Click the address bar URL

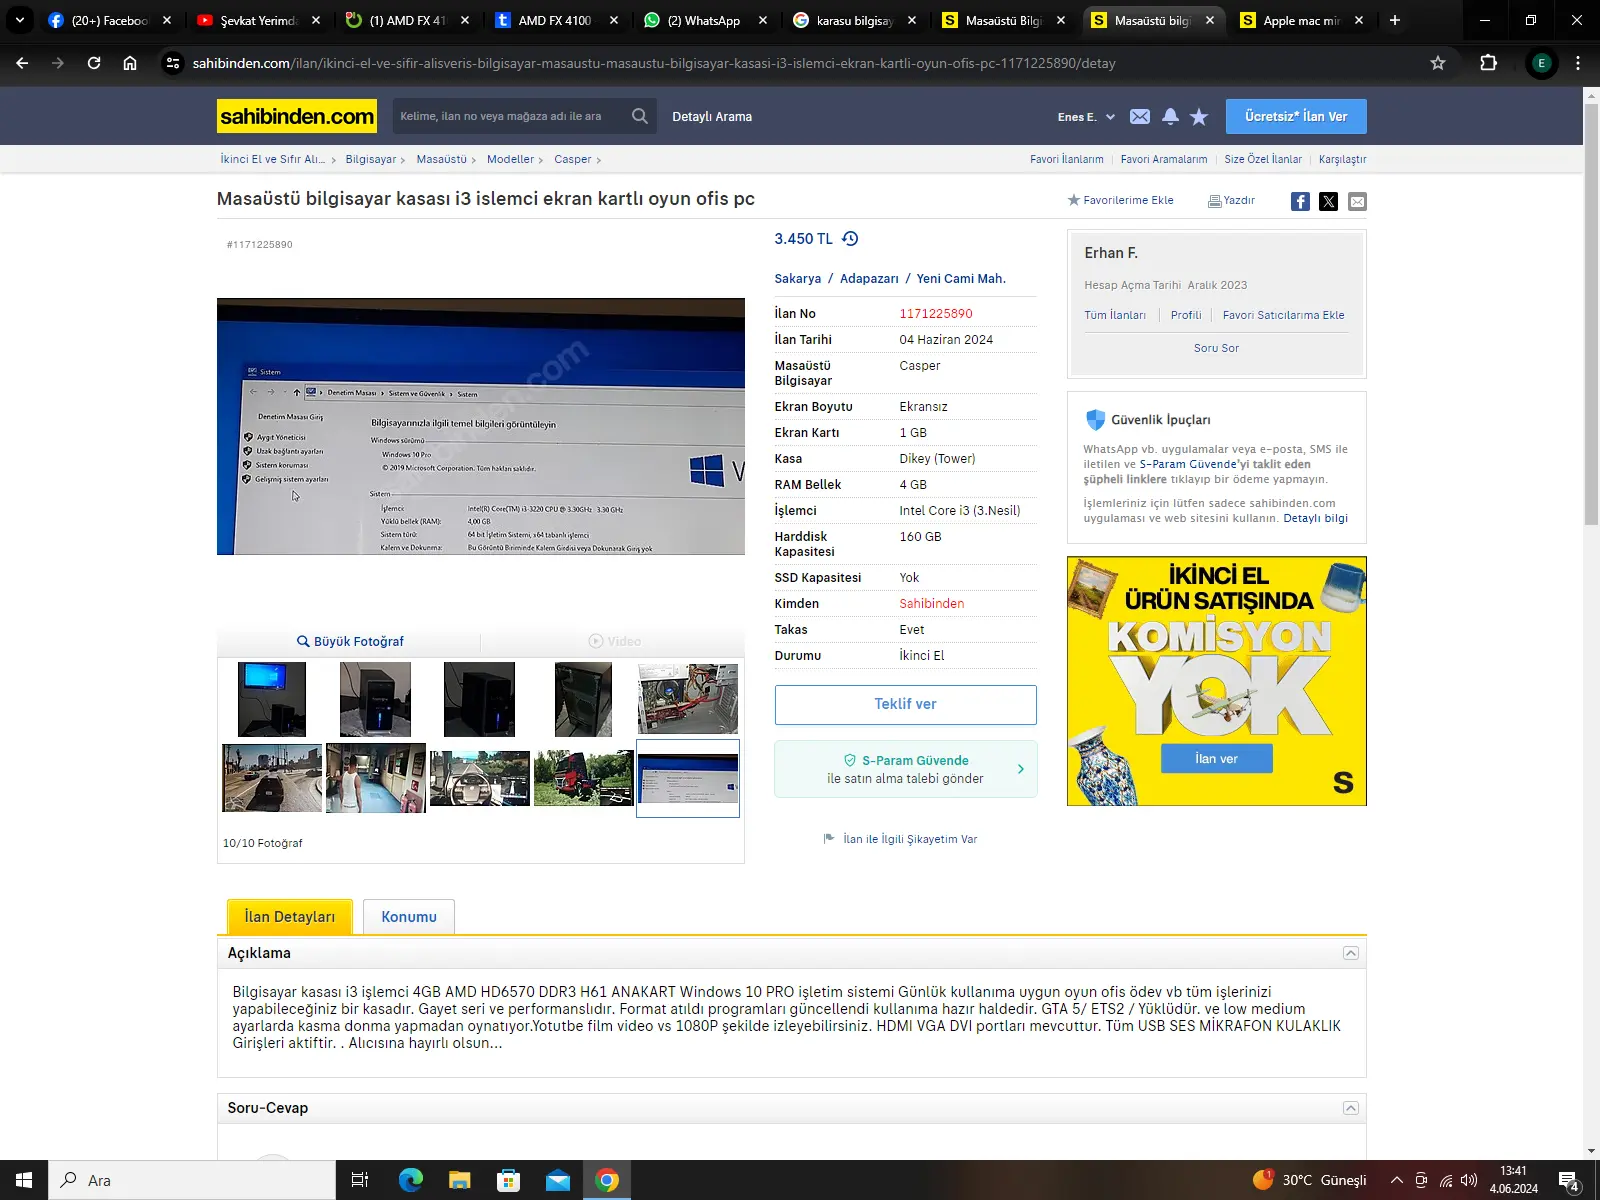(654, 63)
